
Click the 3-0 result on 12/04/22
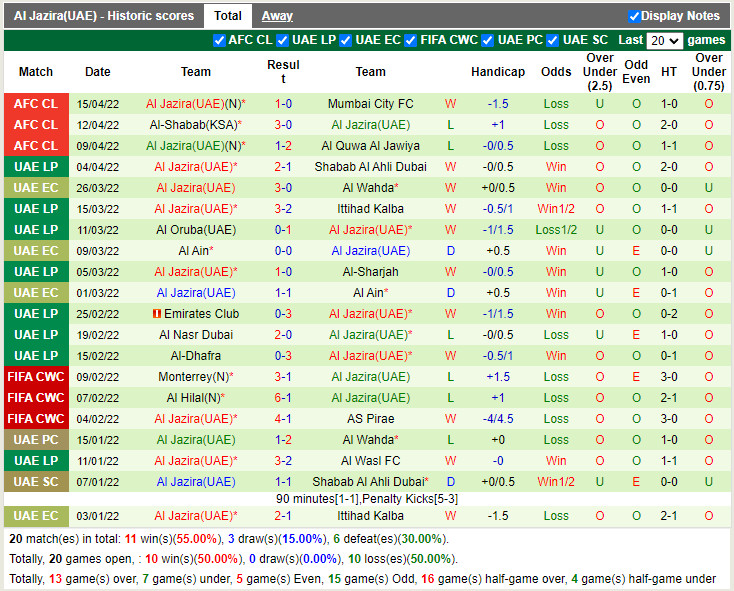click(283, 125)
